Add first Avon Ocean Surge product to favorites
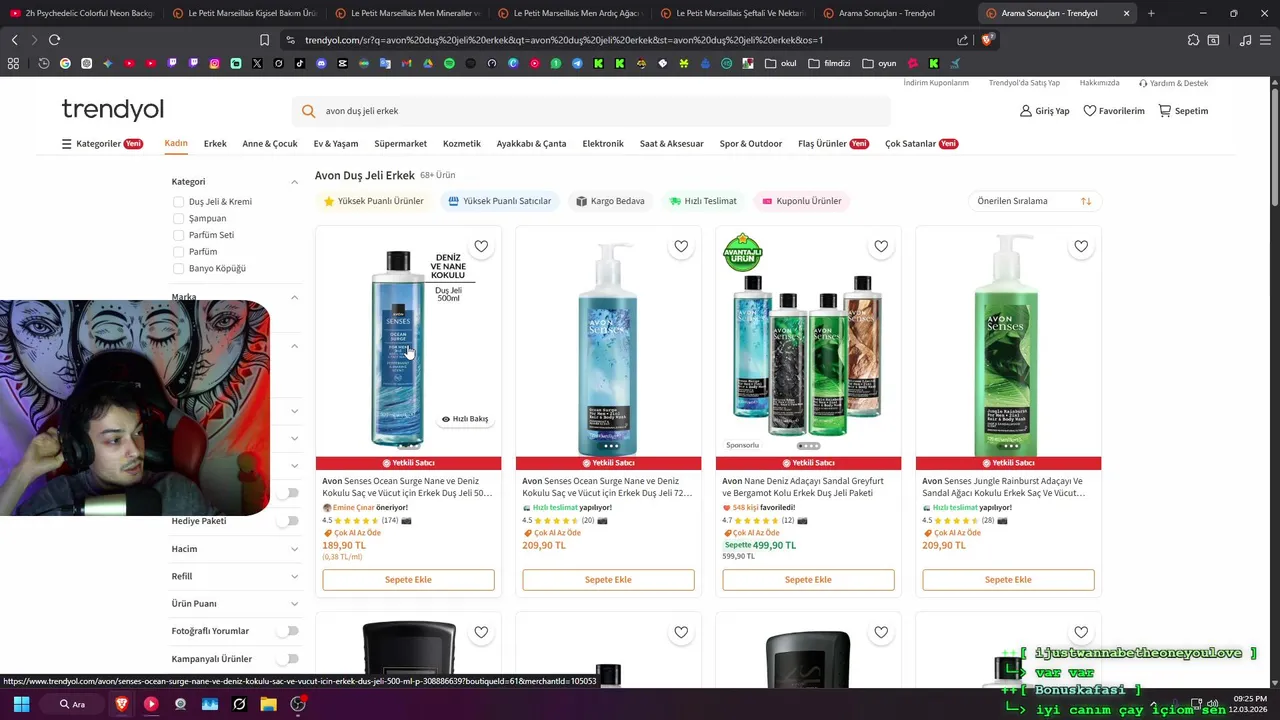This screenshot has width=1280, height=720. click(x=481, y=246)
